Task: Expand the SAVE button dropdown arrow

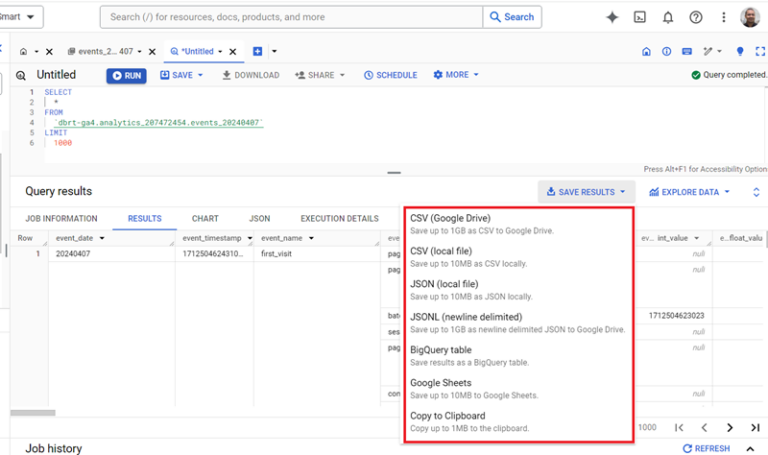Action: point(200,75)
